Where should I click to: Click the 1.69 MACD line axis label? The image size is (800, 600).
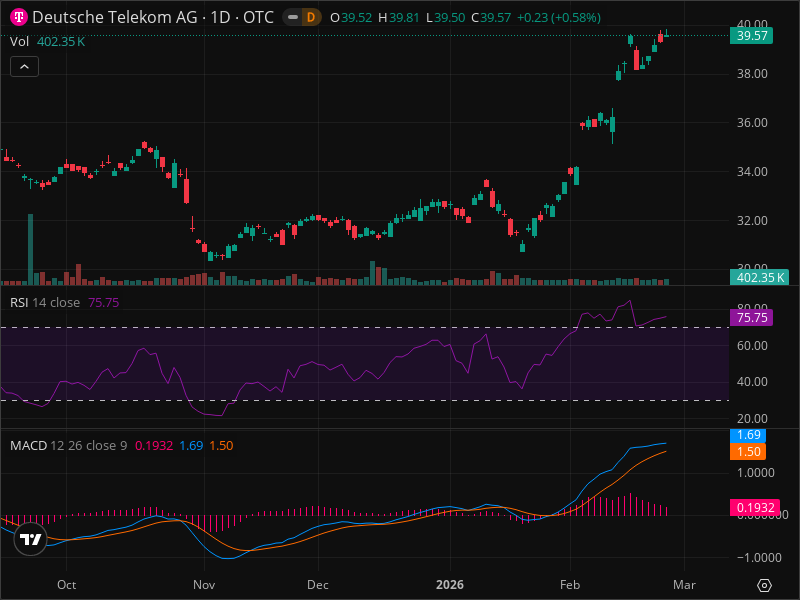tap(748, 435)
